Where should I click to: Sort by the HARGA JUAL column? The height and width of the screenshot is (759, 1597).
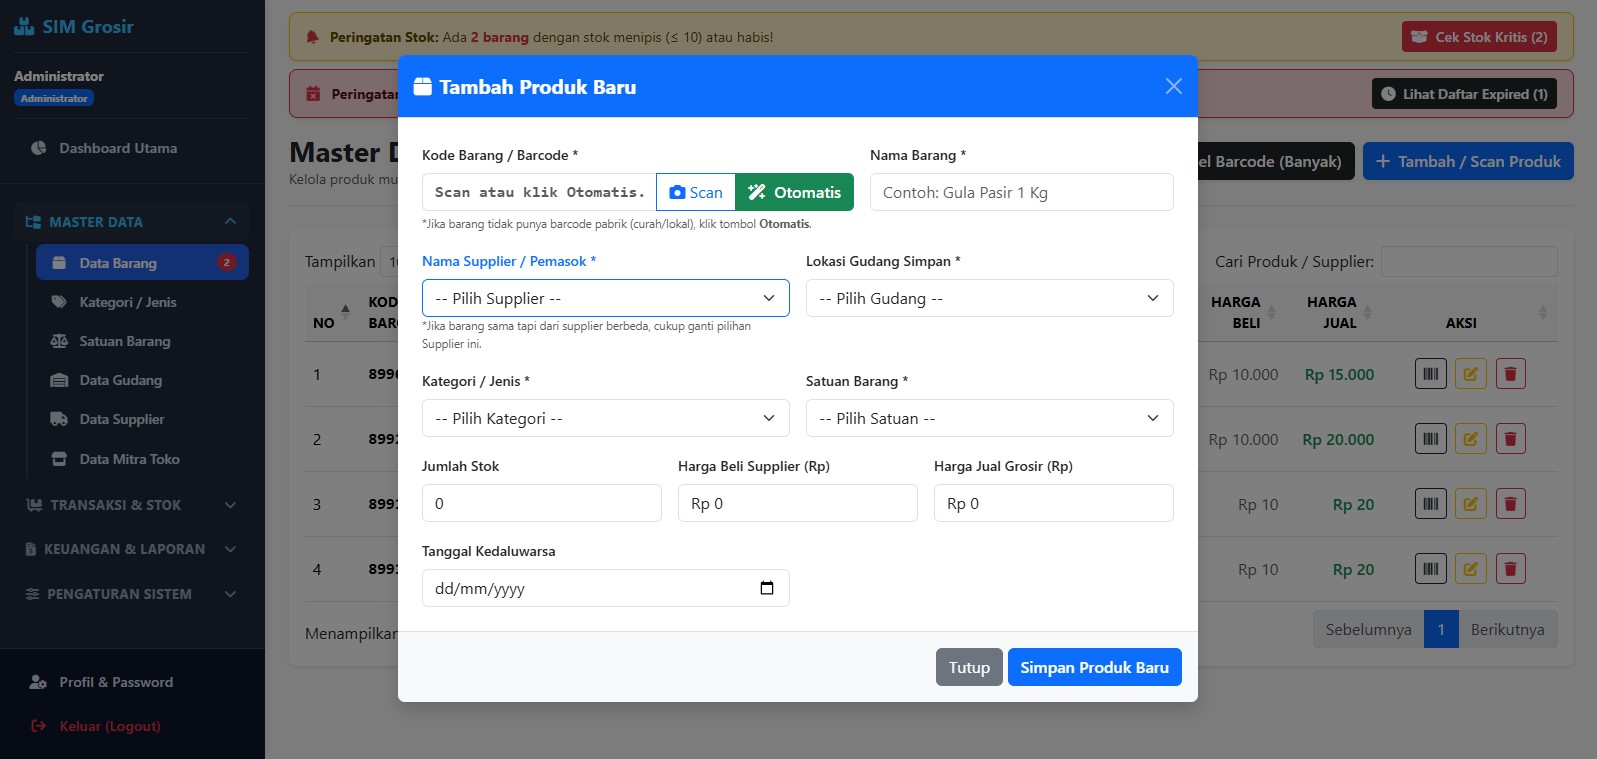click(1333, 312)
